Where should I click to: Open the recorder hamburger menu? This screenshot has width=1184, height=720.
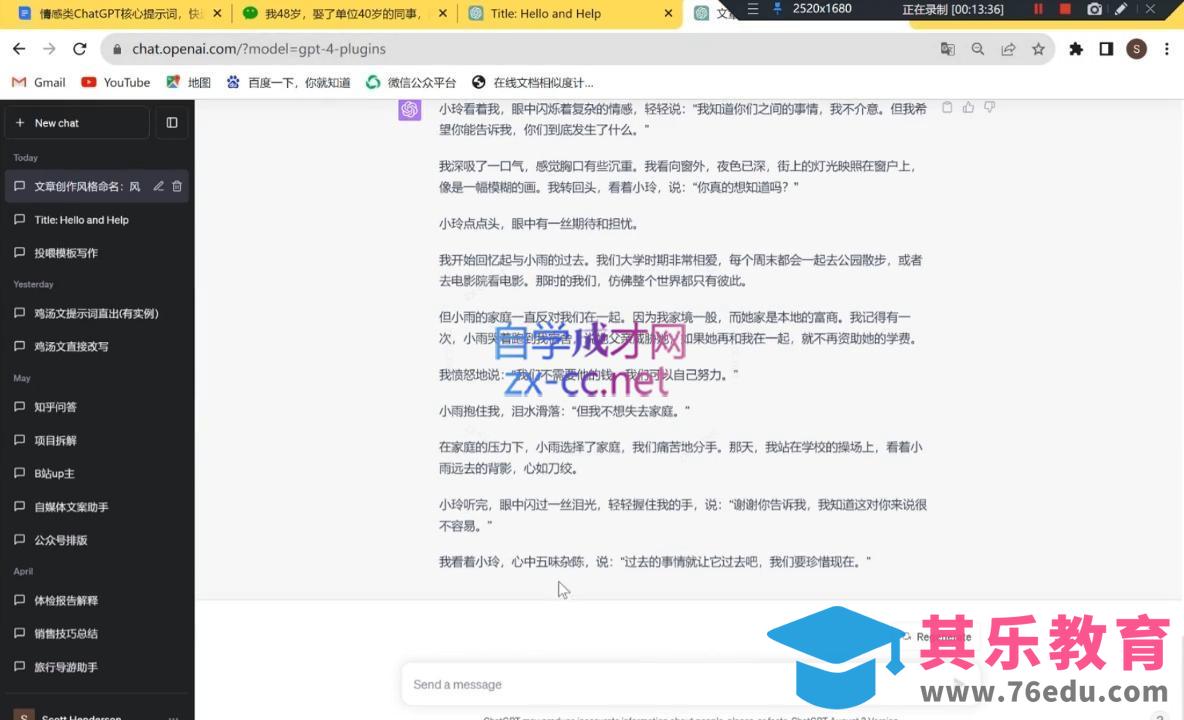(753, 9)
